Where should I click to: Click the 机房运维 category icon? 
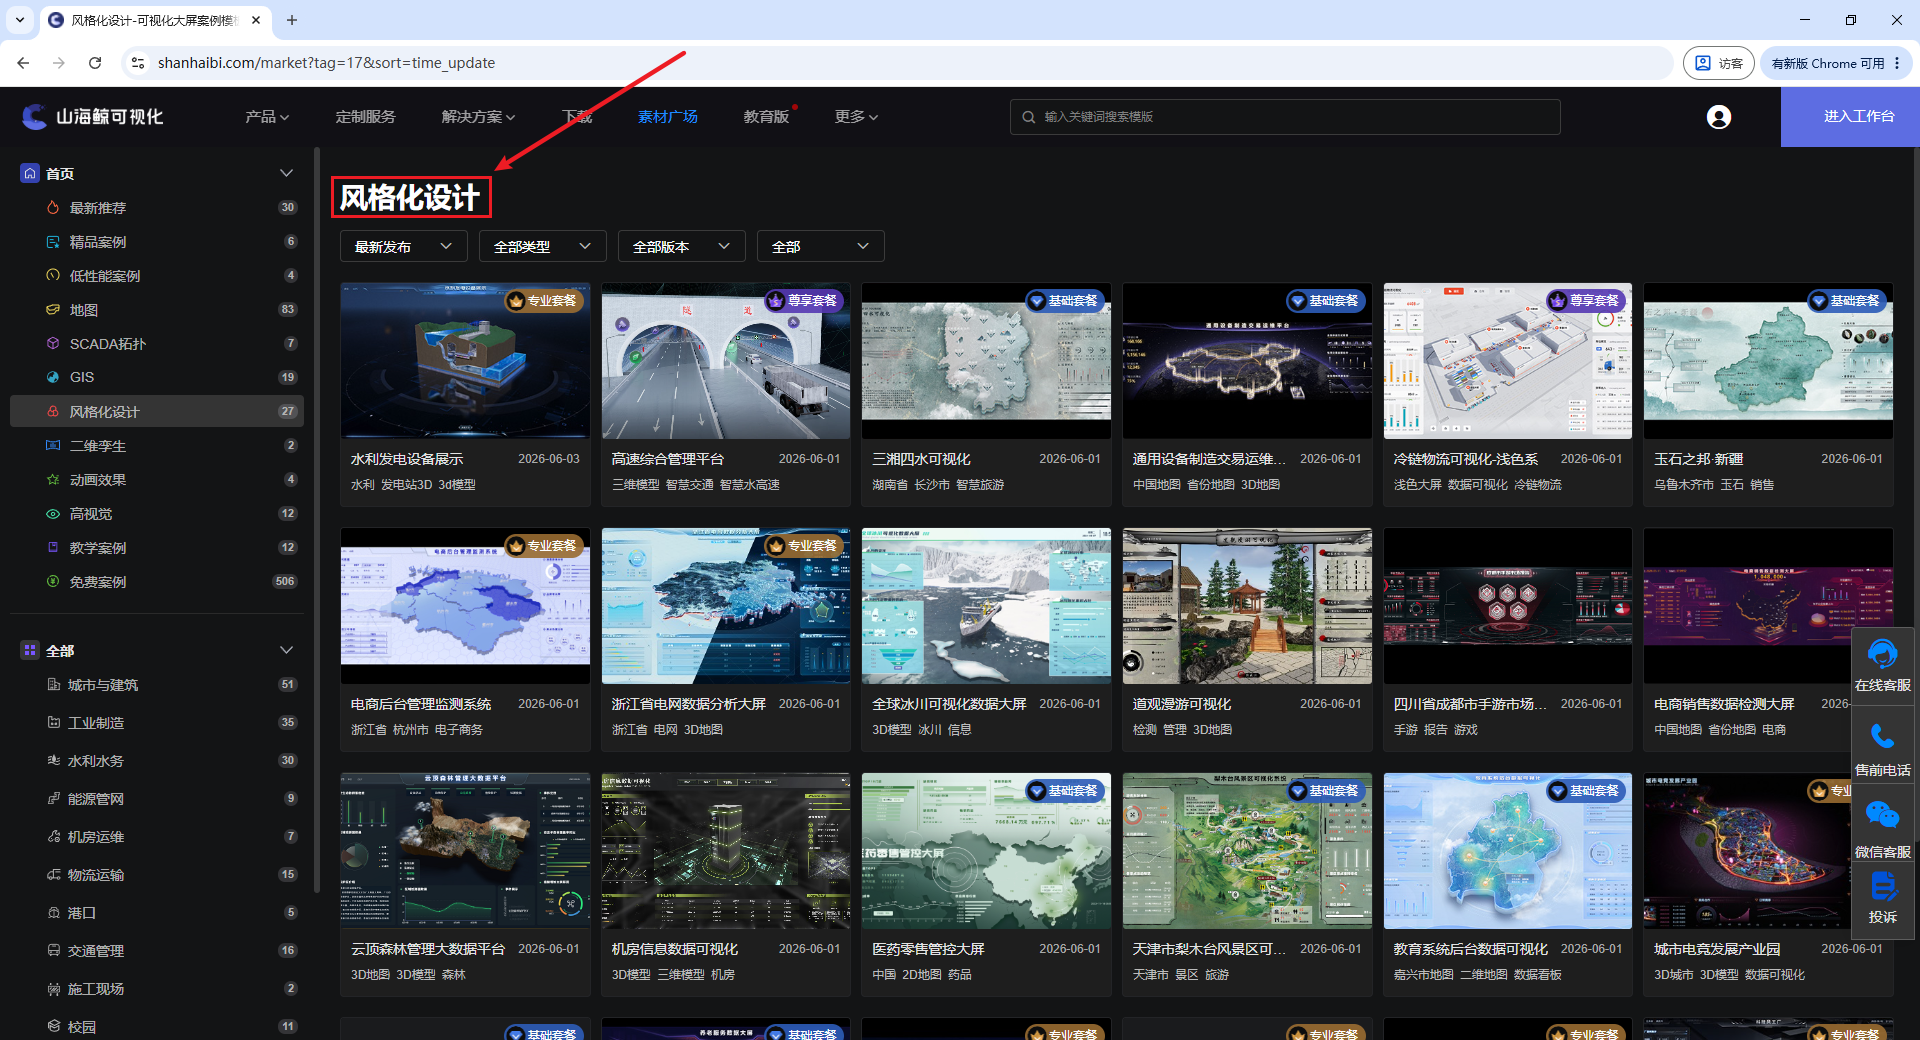click(54, 837)
